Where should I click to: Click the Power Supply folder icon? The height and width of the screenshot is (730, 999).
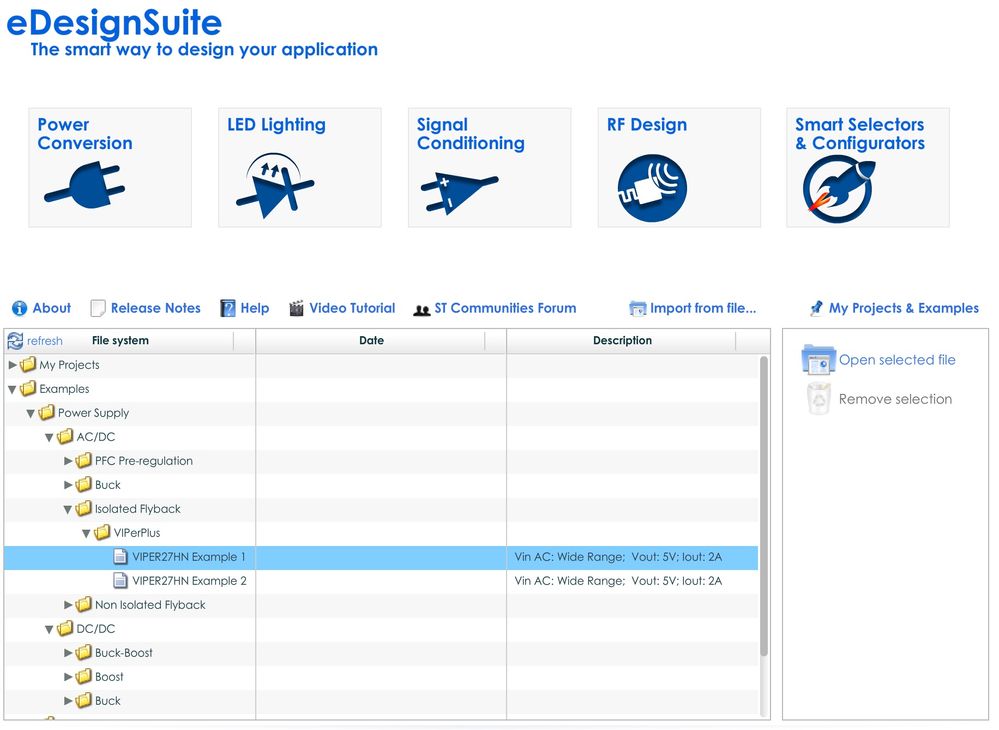[47, 413]
